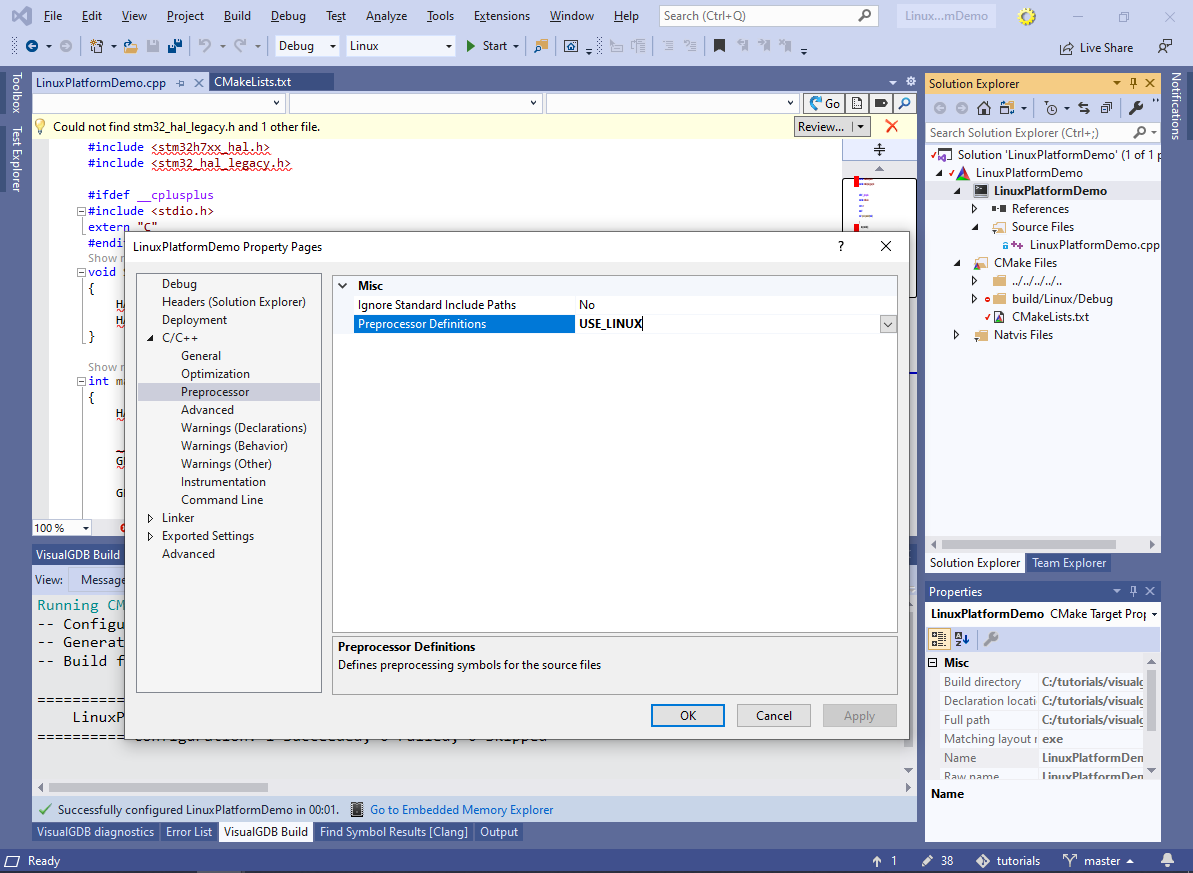
Task: Toggle bookmark on current line
Action: pyautogui.click(x=719, y=46)
